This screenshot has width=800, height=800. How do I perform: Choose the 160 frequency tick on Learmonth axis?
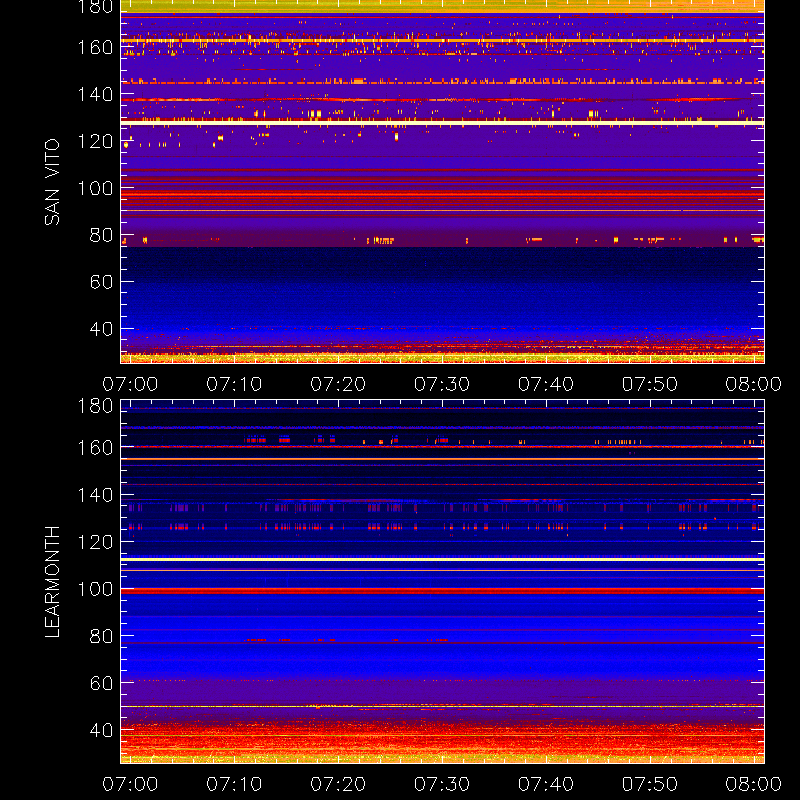point(95,448)
